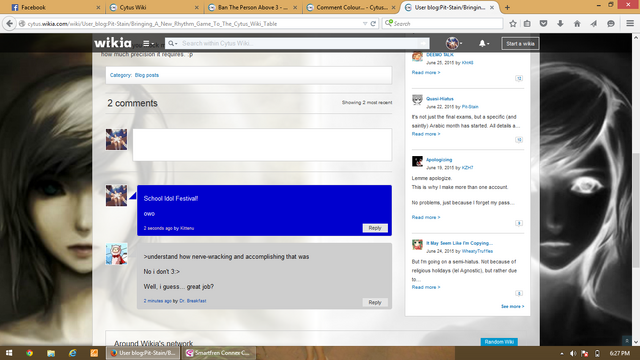Bookmark this page with the star icon
This screenshot has width=640, height=360.
point(513,24)
